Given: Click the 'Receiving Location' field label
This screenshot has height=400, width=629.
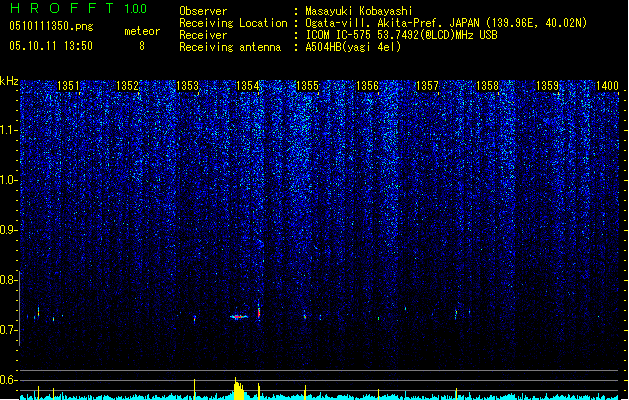Looking at the screenshot, I should click(233, 23).
